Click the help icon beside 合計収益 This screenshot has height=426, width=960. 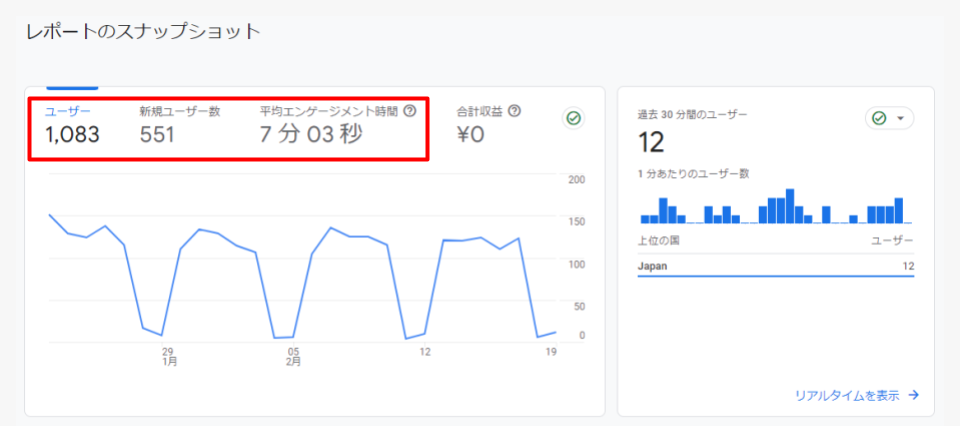tap(515, 111)
